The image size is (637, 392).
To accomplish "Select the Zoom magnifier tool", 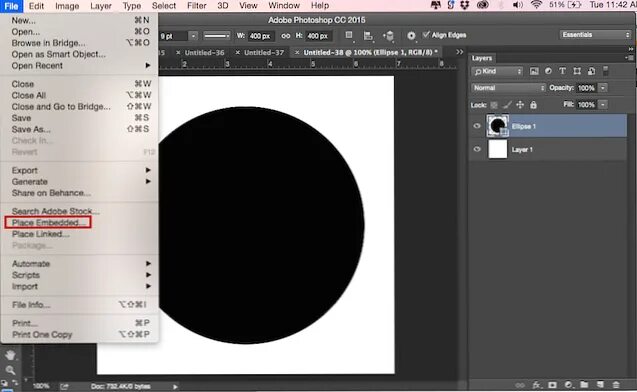I will point(10,370).
